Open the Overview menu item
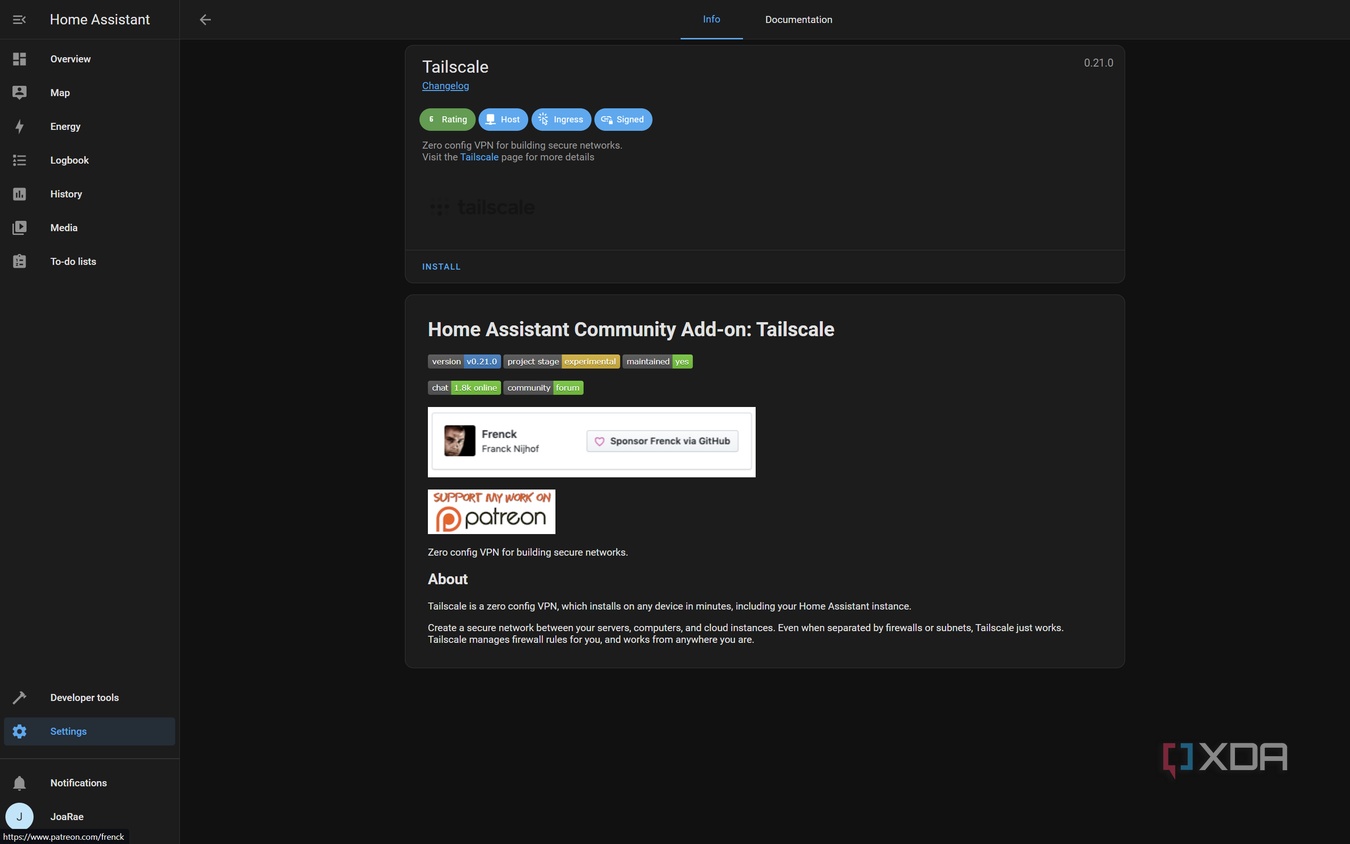 tap(90, 59)
